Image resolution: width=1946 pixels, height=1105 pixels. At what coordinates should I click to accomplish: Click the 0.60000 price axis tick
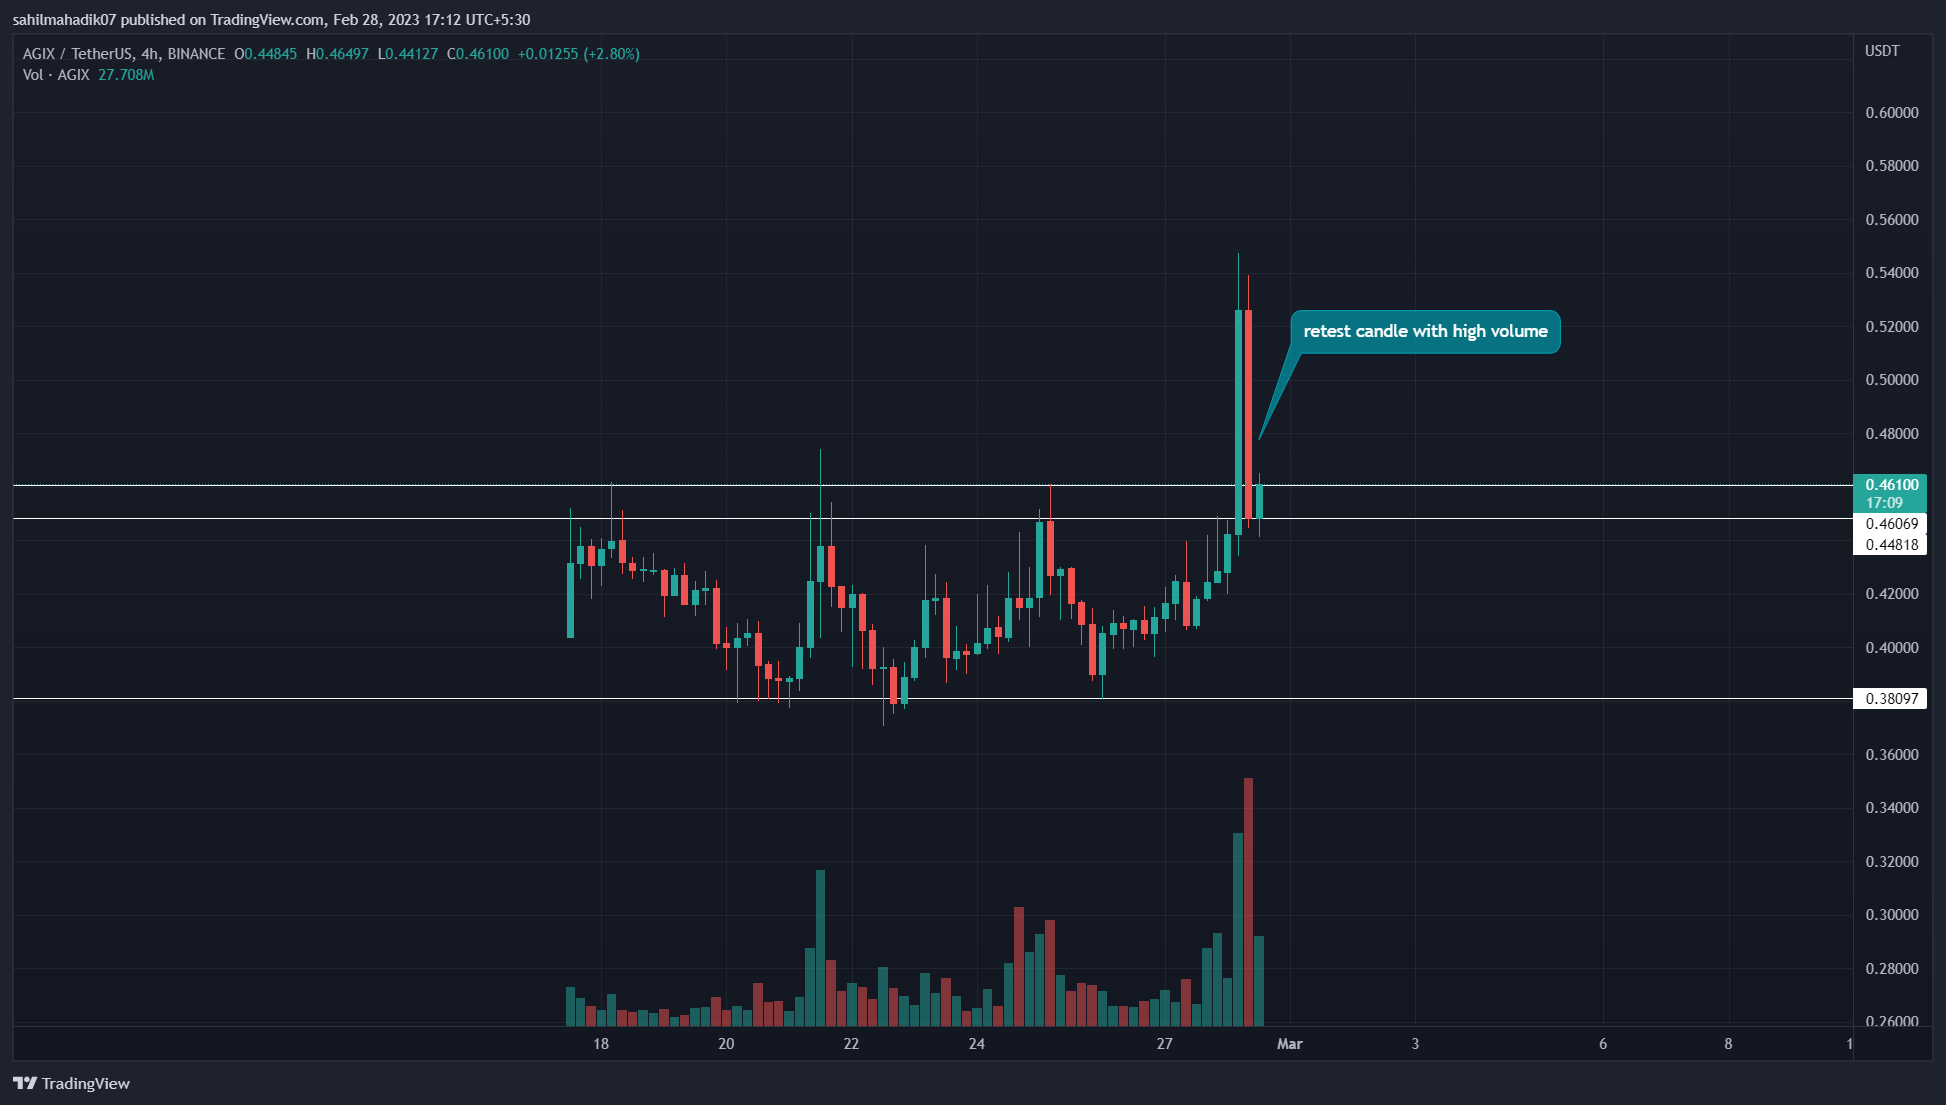coord(1892,112)
